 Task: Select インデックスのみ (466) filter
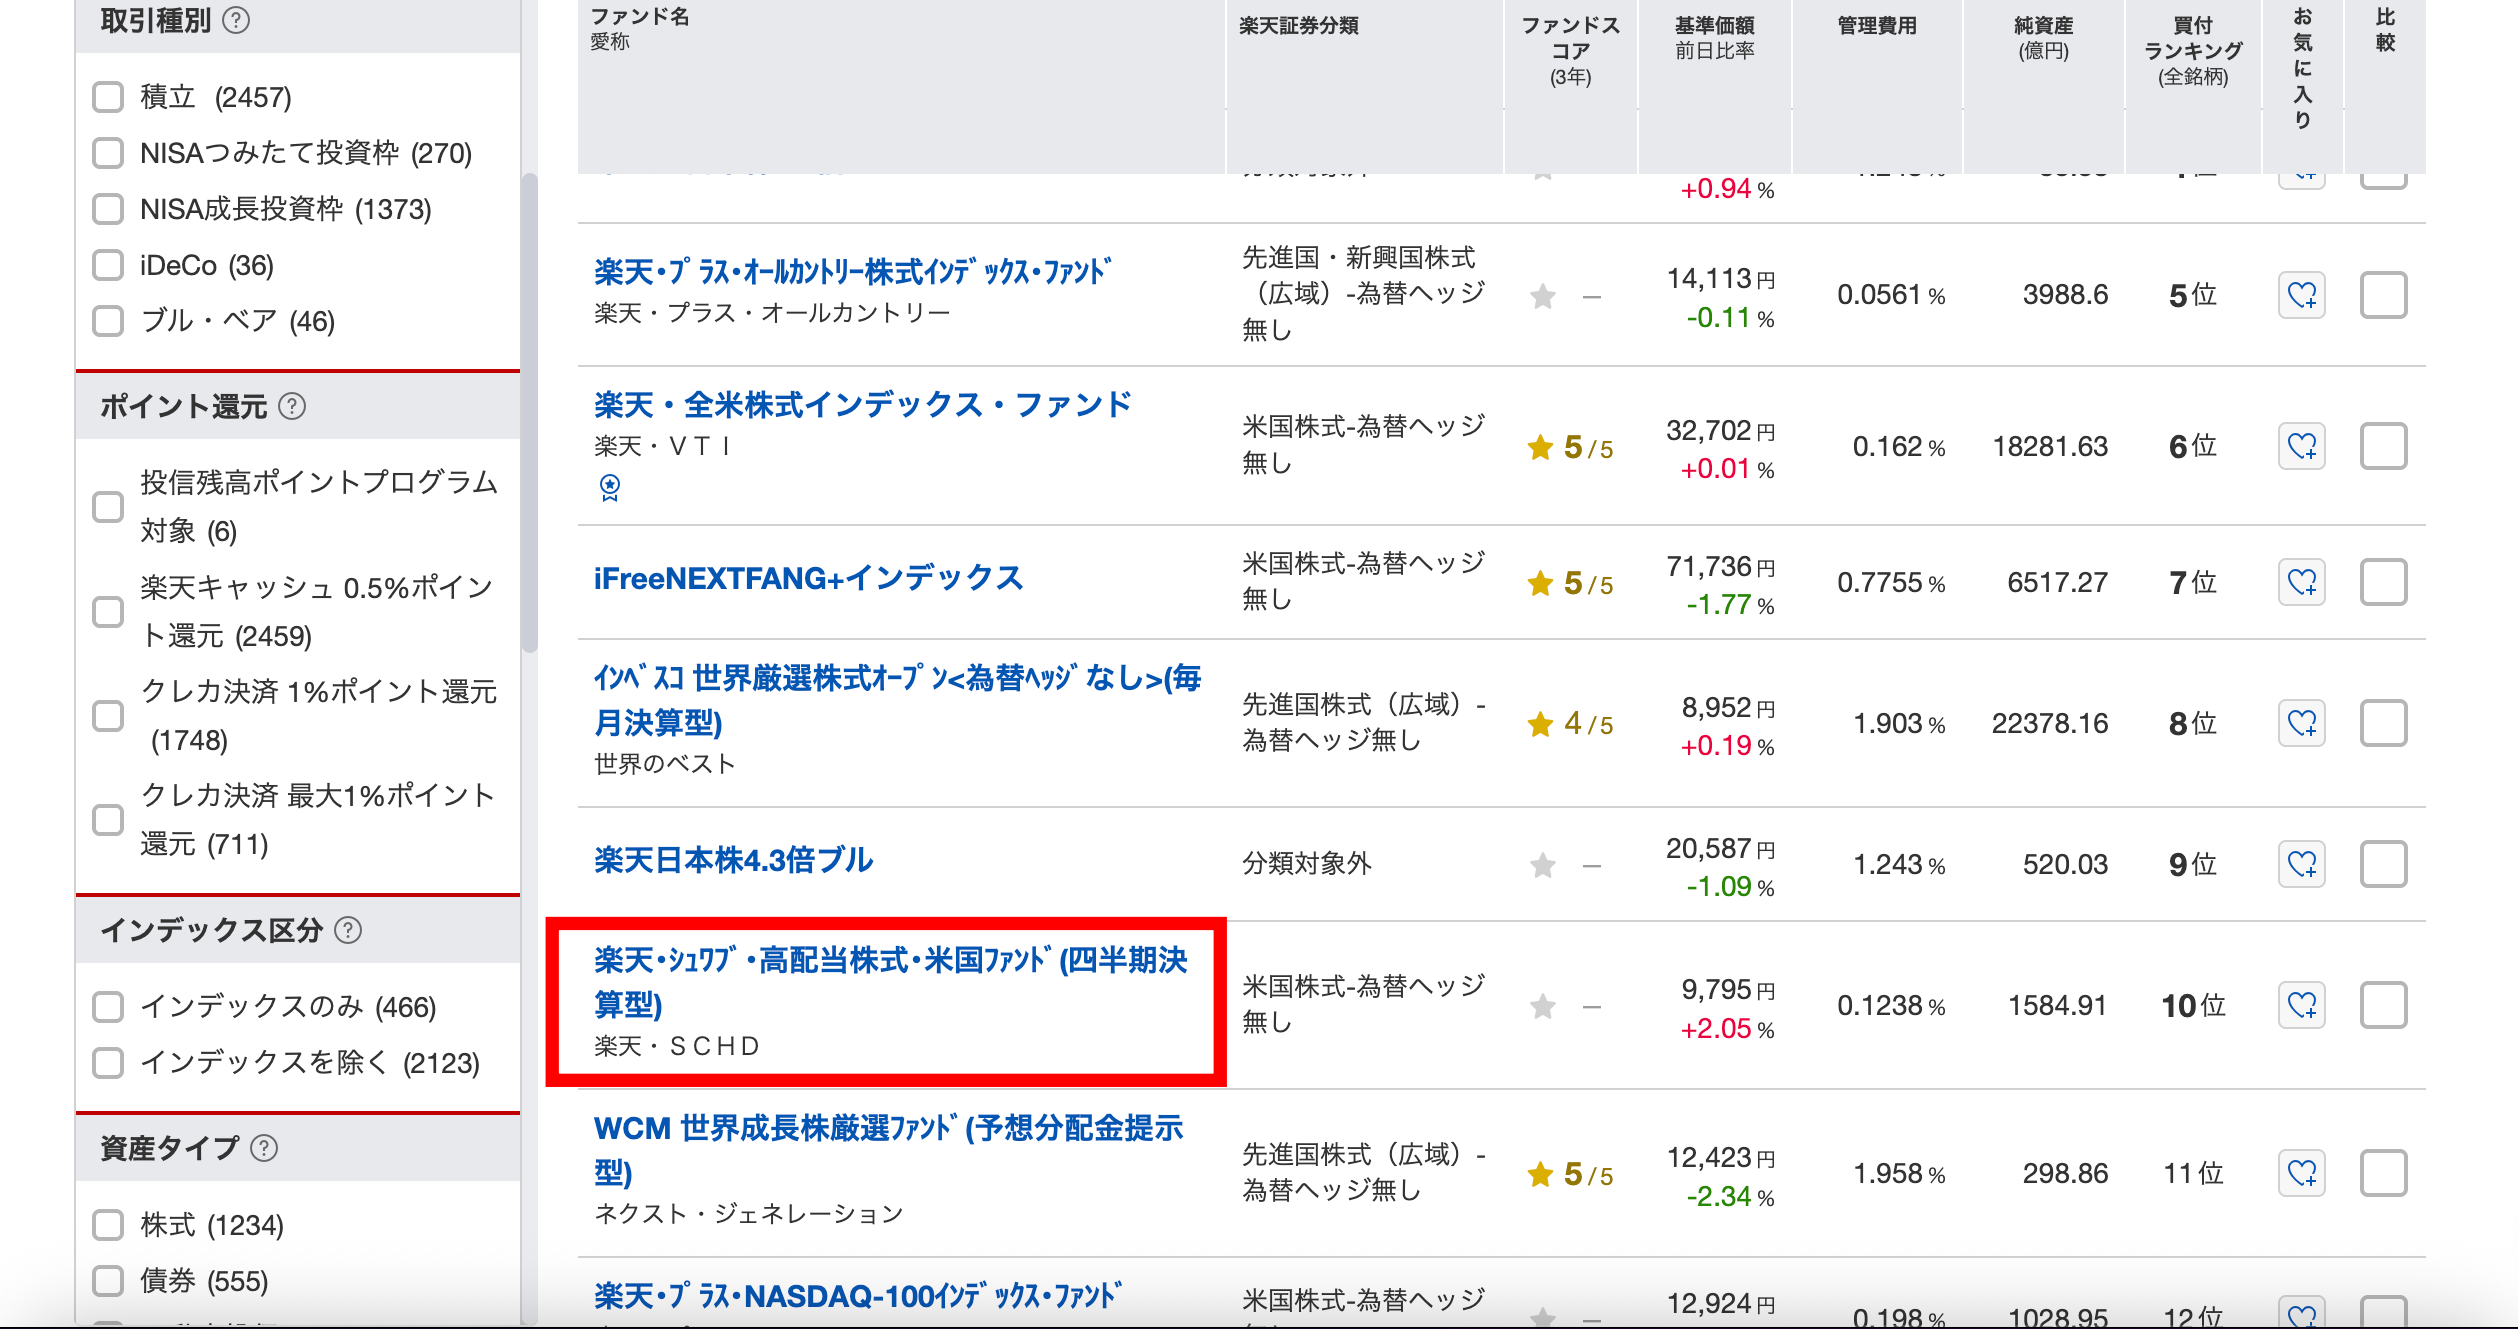pyautogui.click(x=108, y=1007)
